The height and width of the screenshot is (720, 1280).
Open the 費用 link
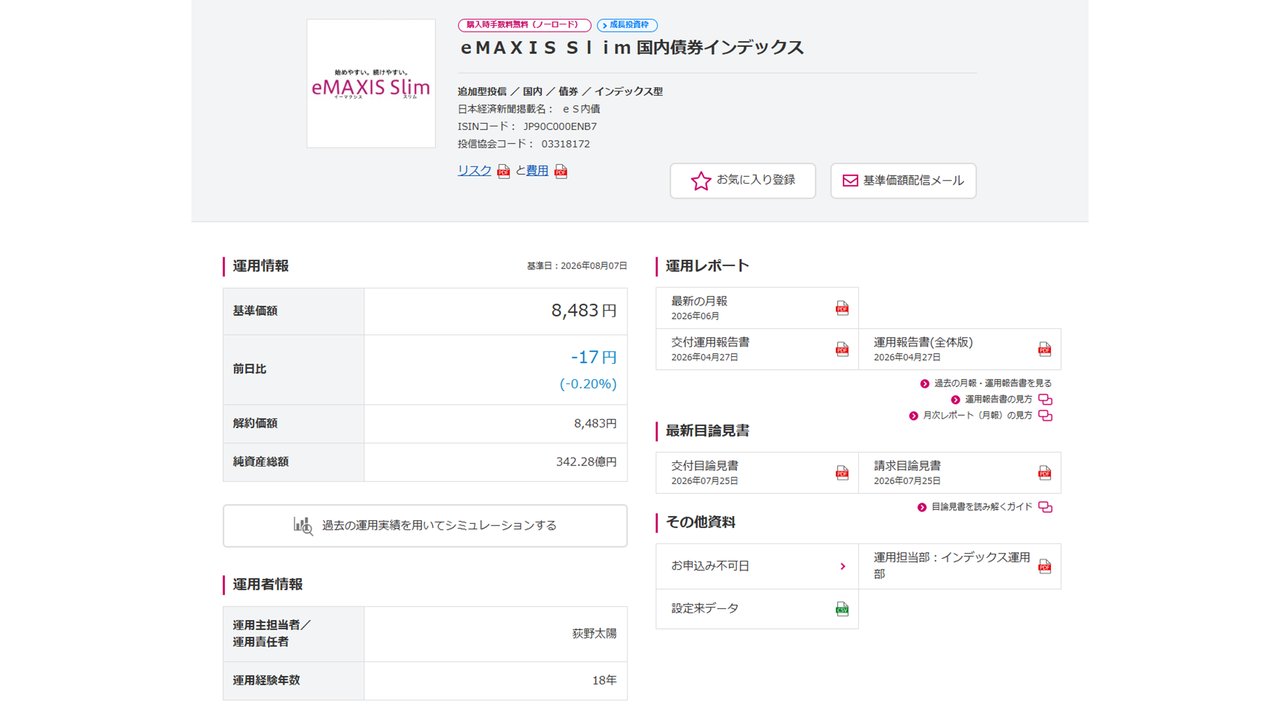click(x=538, y=171)
